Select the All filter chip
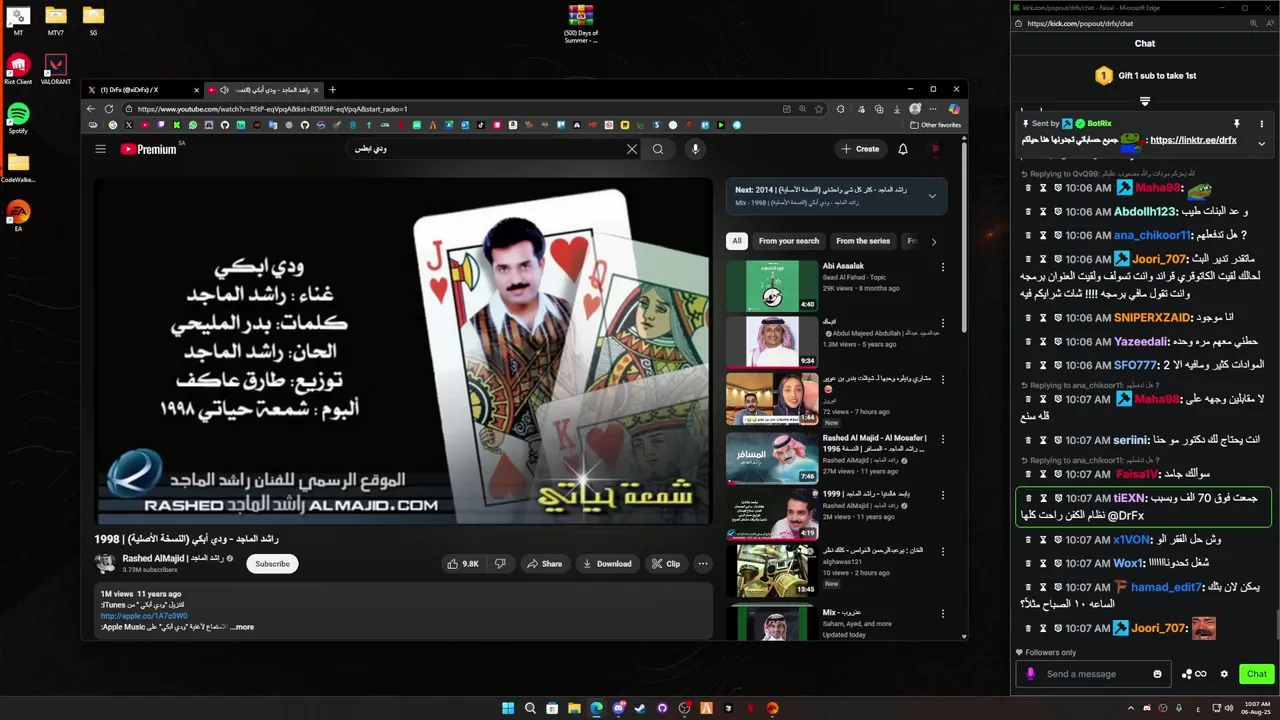 [x=737, y=241]
